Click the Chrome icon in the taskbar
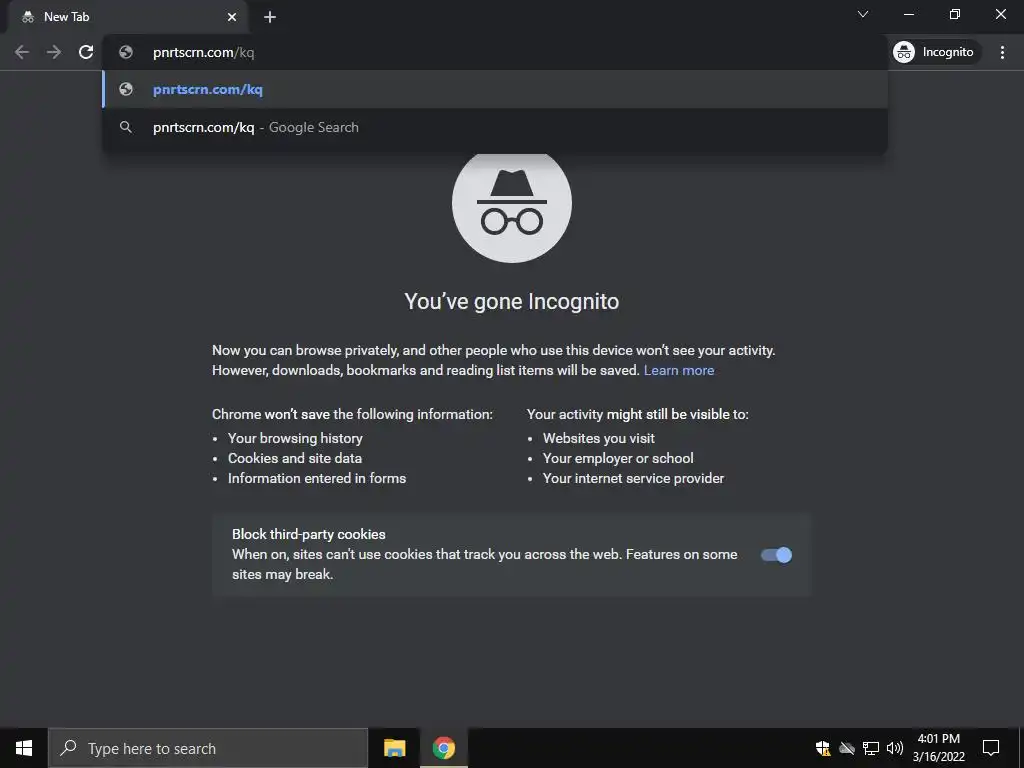 coord(443,748)
